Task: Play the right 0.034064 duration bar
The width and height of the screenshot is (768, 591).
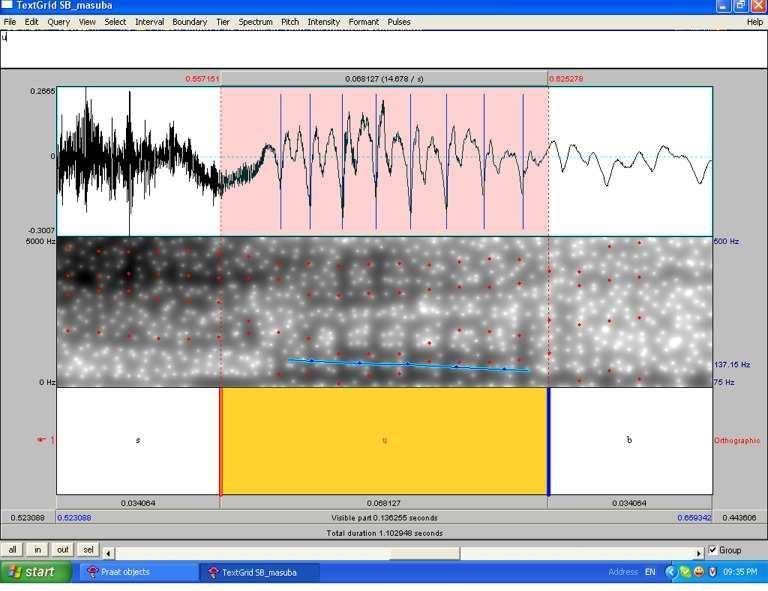Action: point(630,503)
